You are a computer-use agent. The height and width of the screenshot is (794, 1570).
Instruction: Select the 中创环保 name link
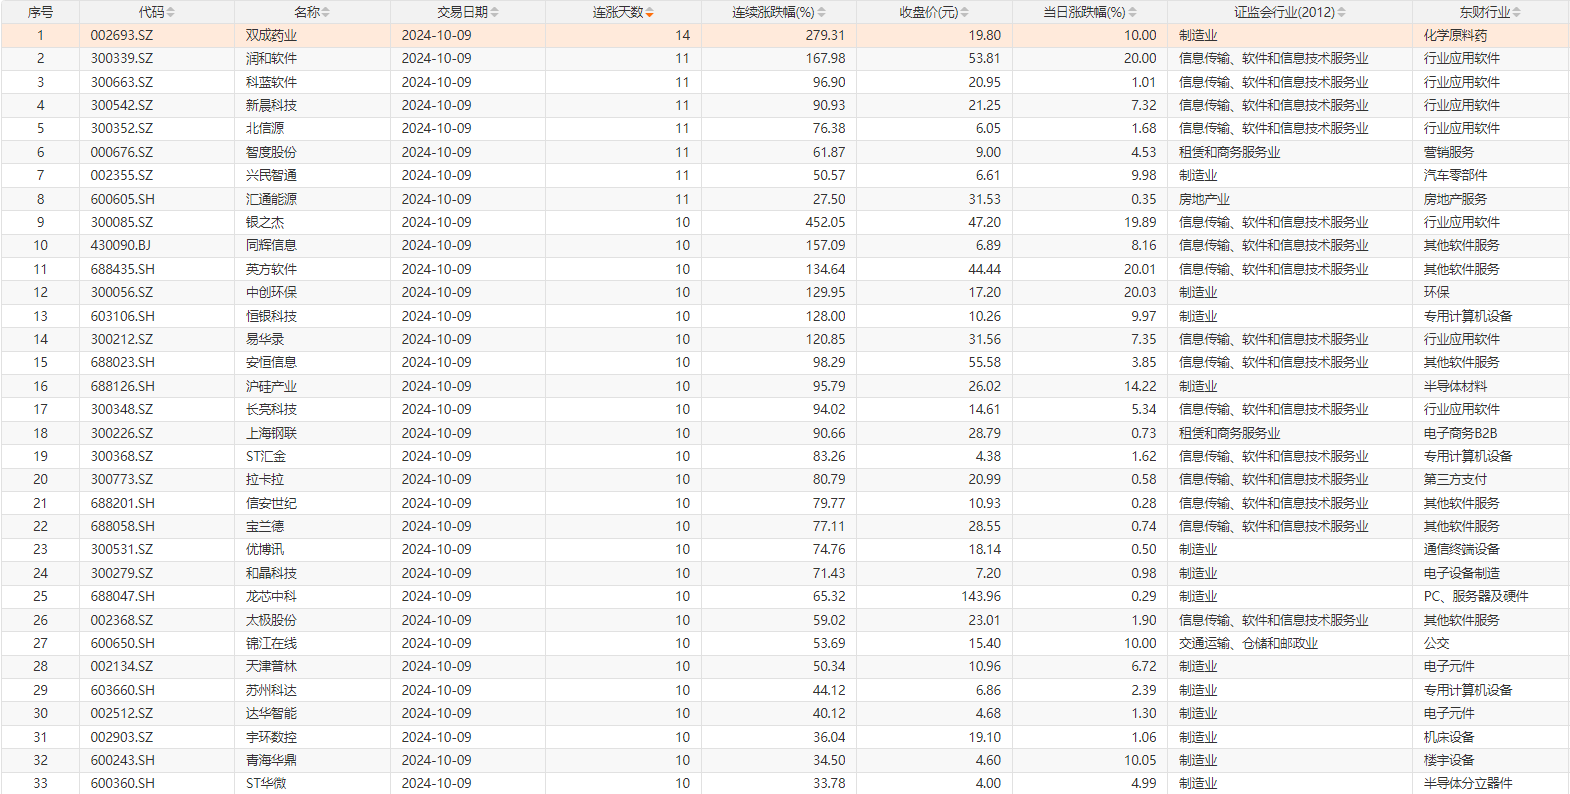tap(271, 292)
